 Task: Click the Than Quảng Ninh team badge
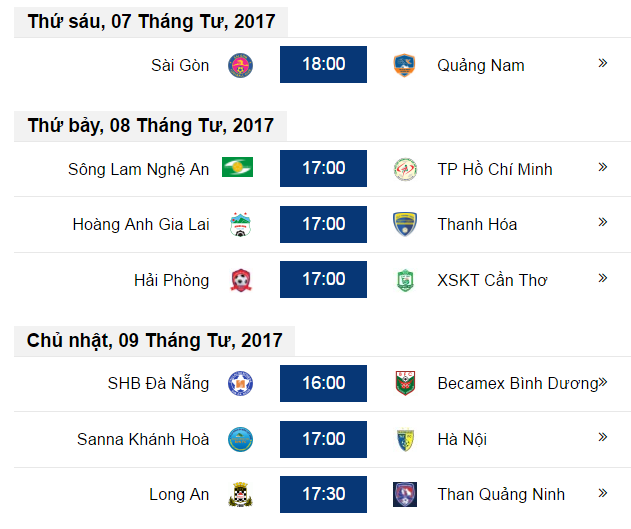(x=405, y=494)
